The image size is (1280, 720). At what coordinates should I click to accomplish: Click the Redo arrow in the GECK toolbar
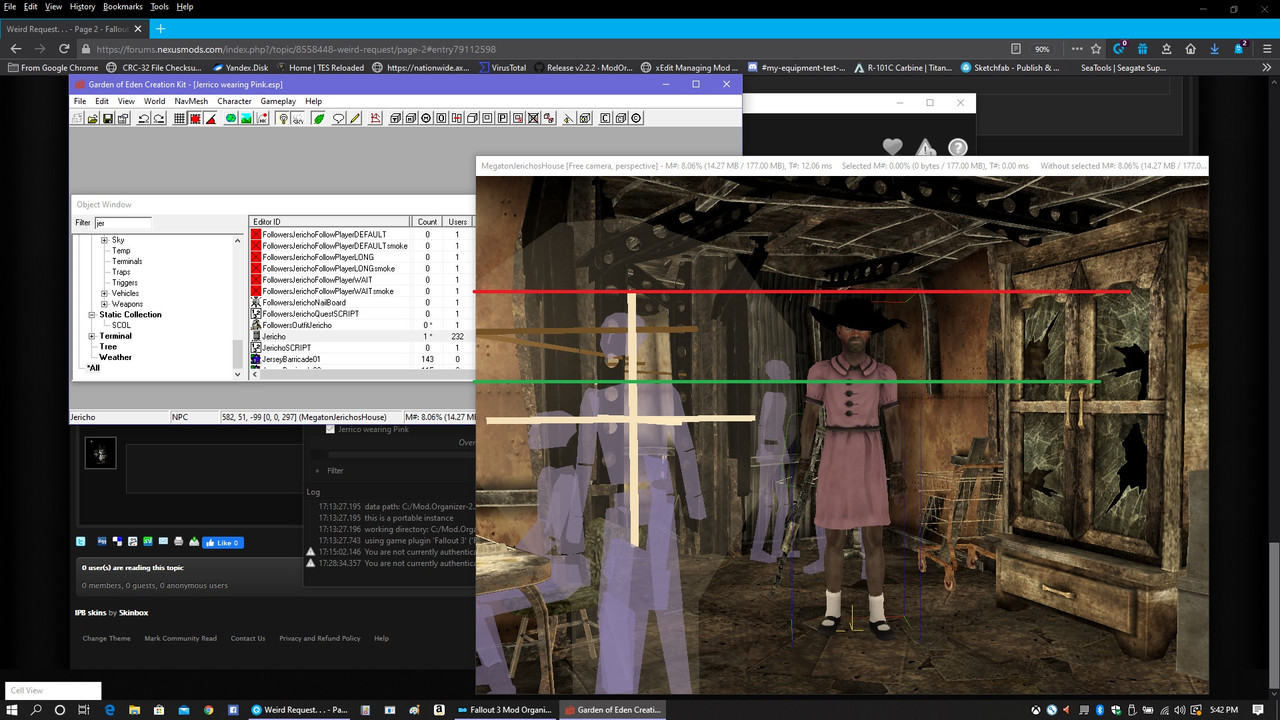(159, 118)
